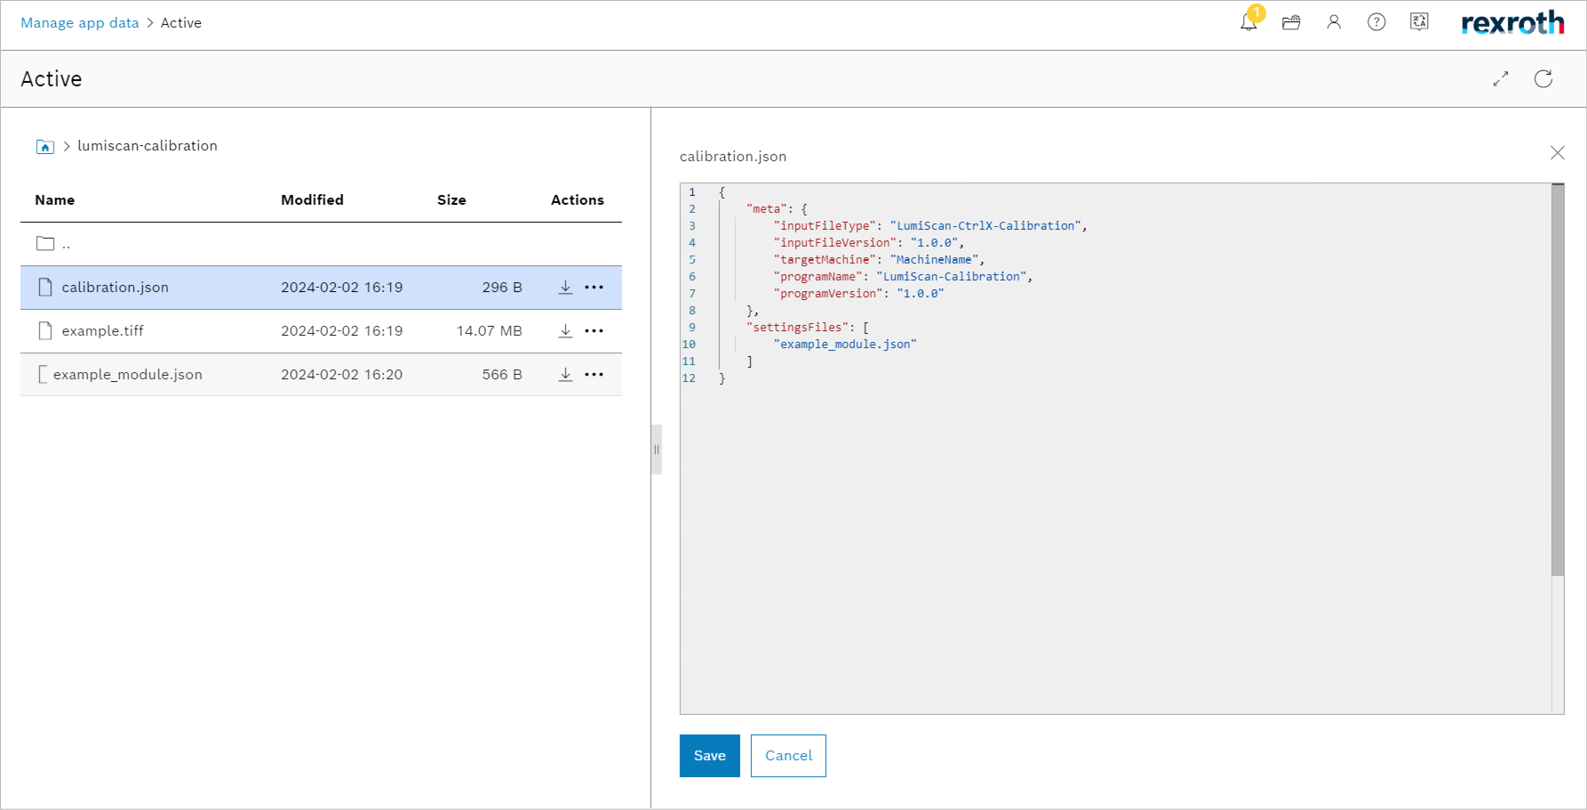Click the 296 B size cell
Viewport: 1587px width, 810px height.
[x=502, y=287]
